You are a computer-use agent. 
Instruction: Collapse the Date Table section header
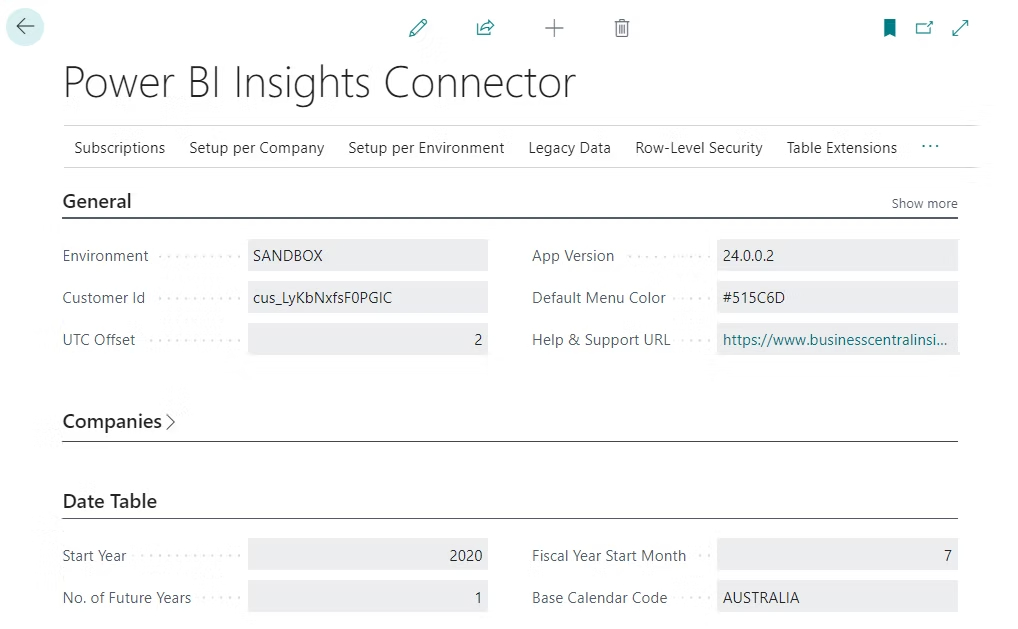point(110,501)
